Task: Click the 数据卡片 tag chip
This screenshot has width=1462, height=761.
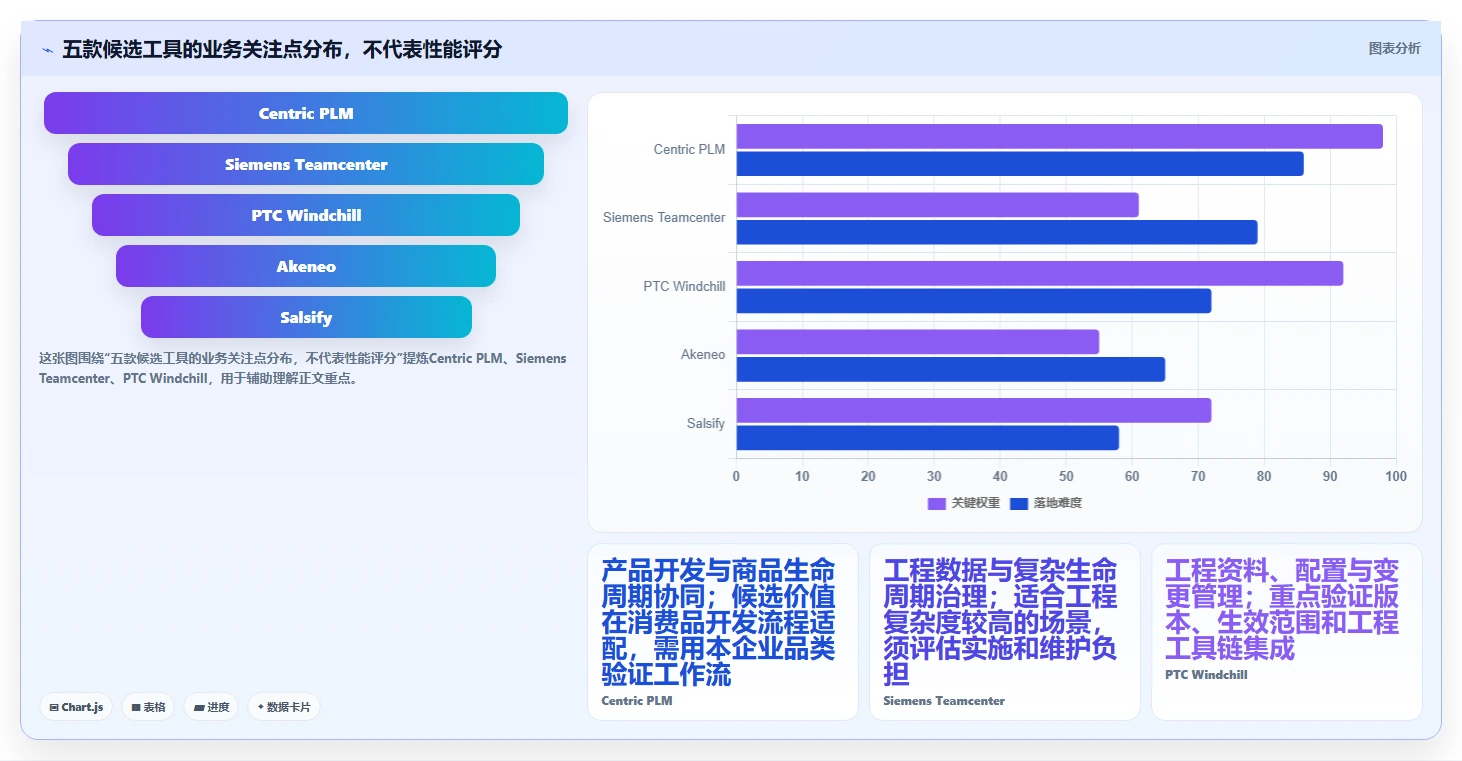Action: (284, 707)
